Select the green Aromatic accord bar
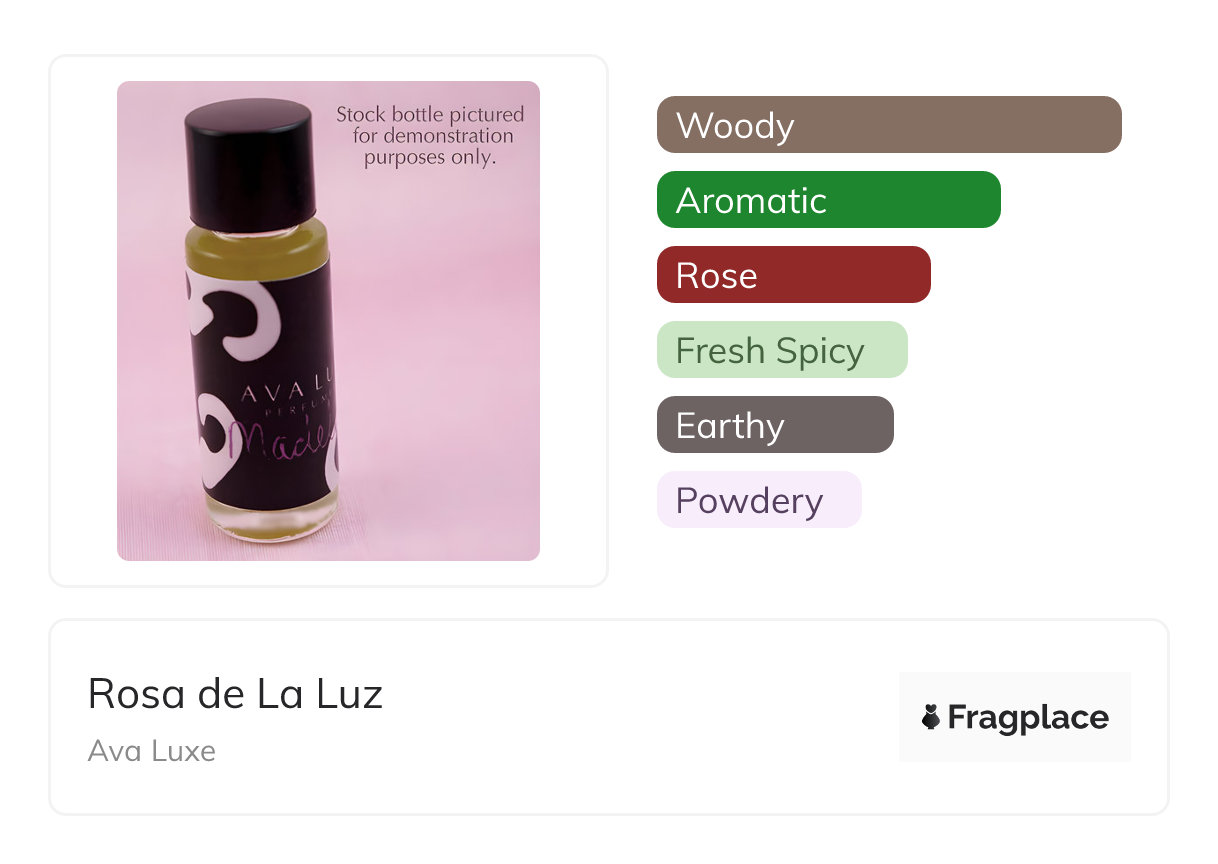 (x=829, y=200)
